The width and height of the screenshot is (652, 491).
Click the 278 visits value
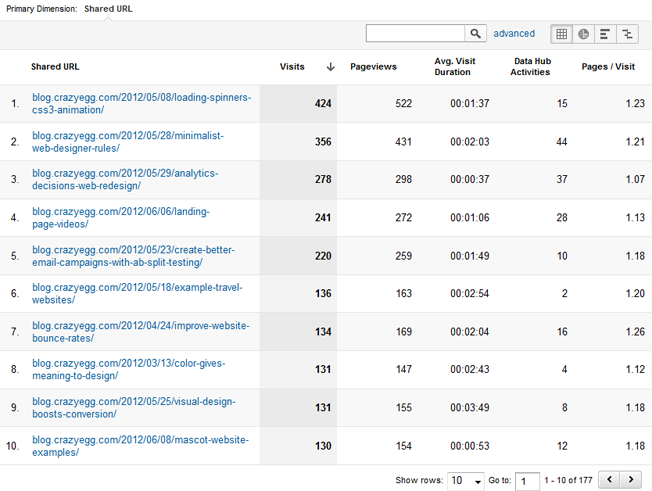pos(323,179)
